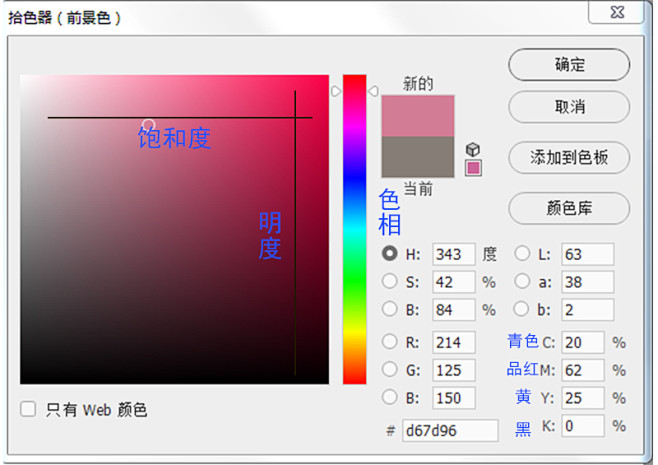658x465 pixels.
Task: Click the C cyan percentage field
Action: (583, 342)
